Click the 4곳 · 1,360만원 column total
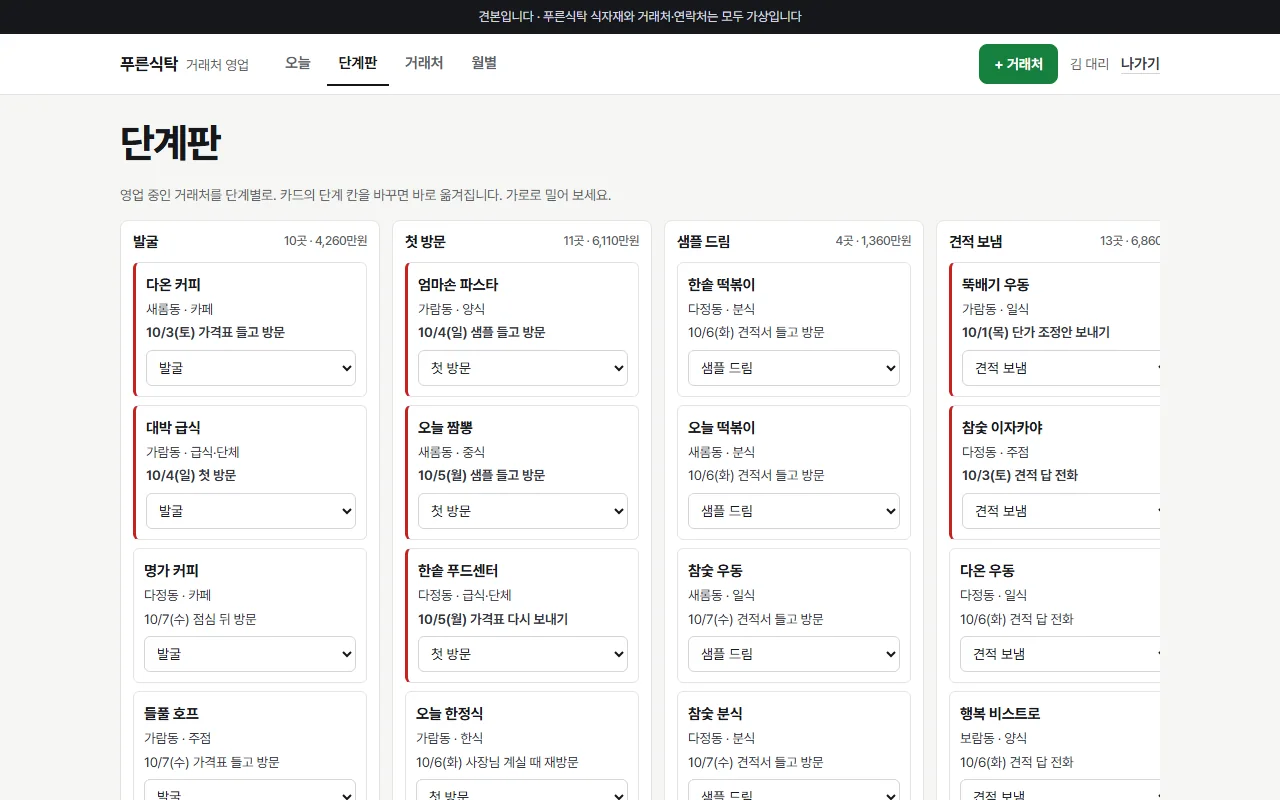1280x800 pixels. point(873,241)
